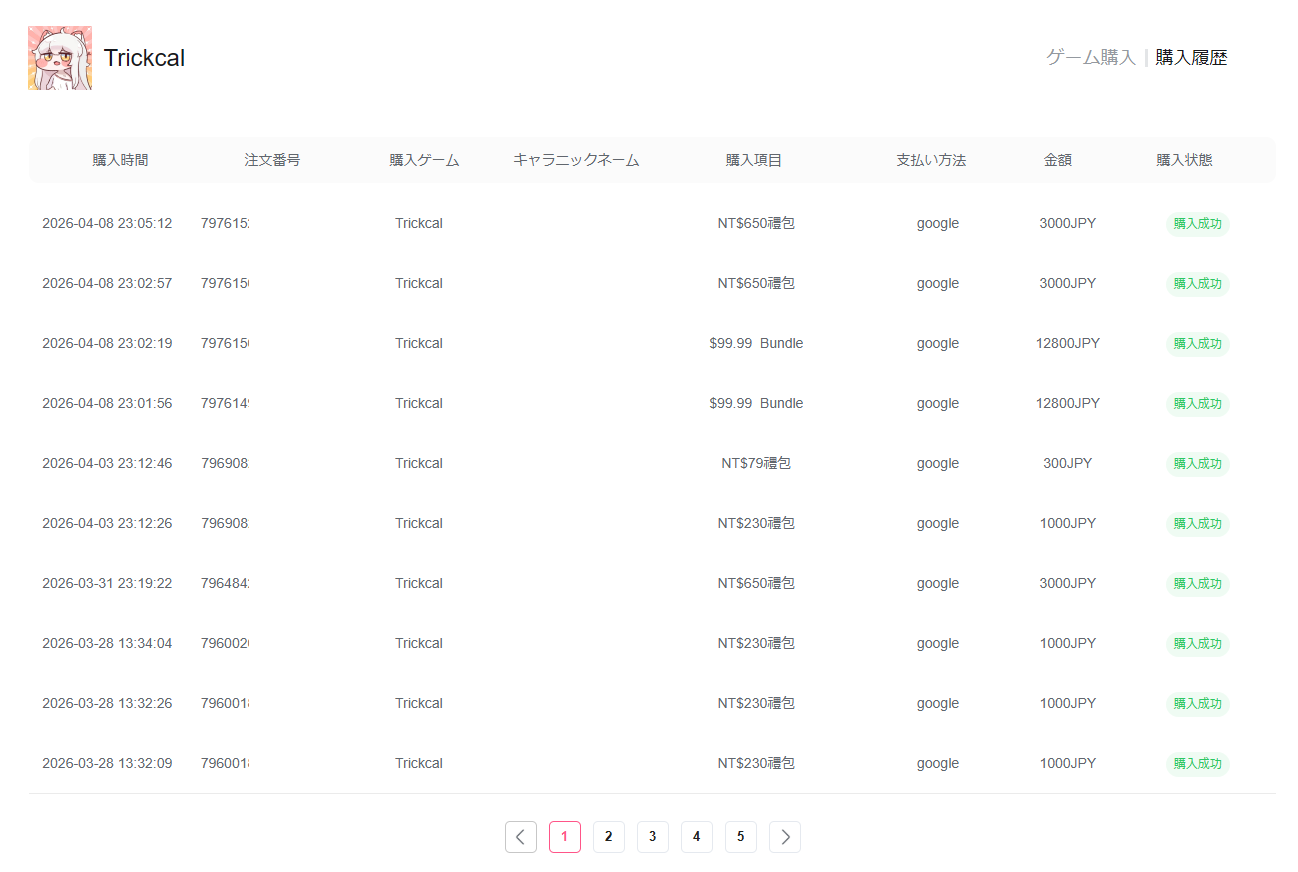Click 購入成功 badge for 23:05:12 order
This screenshot has height=872, width=1298.
[x=1197, y=224]
